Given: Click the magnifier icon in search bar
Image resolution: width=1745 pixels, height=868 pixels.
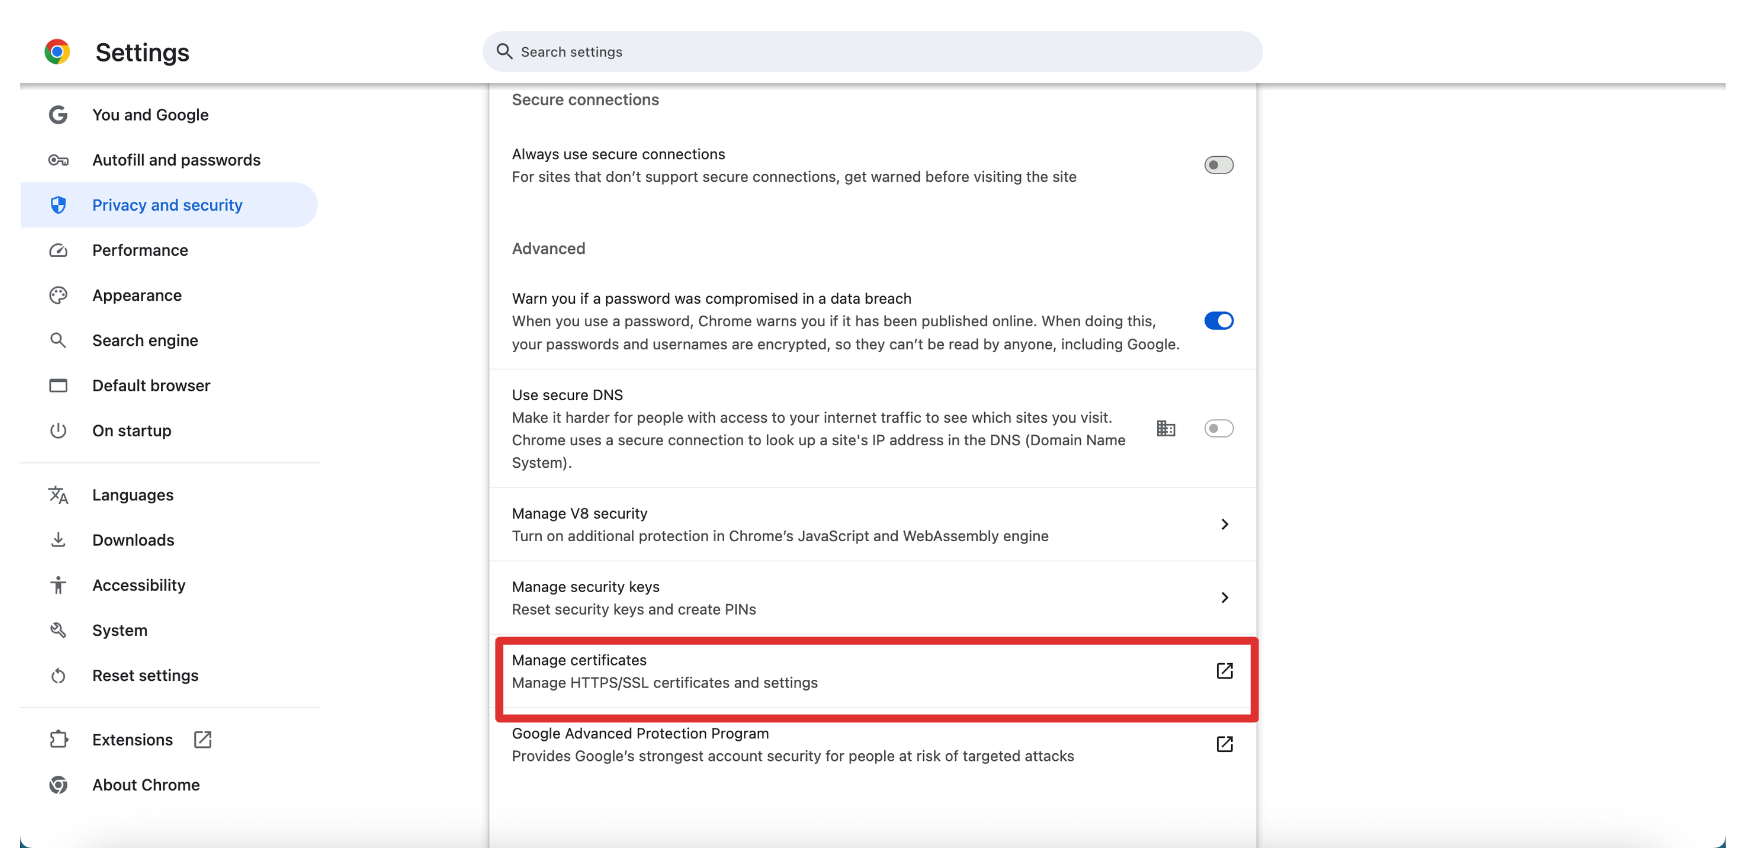Looking at the screenshot, I should click(x=505, y=52).
